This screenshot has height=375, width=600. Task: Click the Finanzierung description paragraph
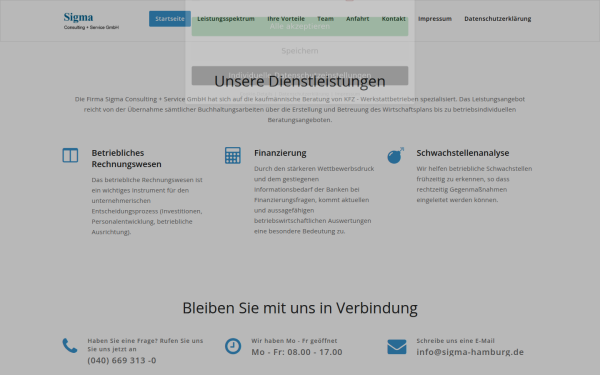click(314, 200)
